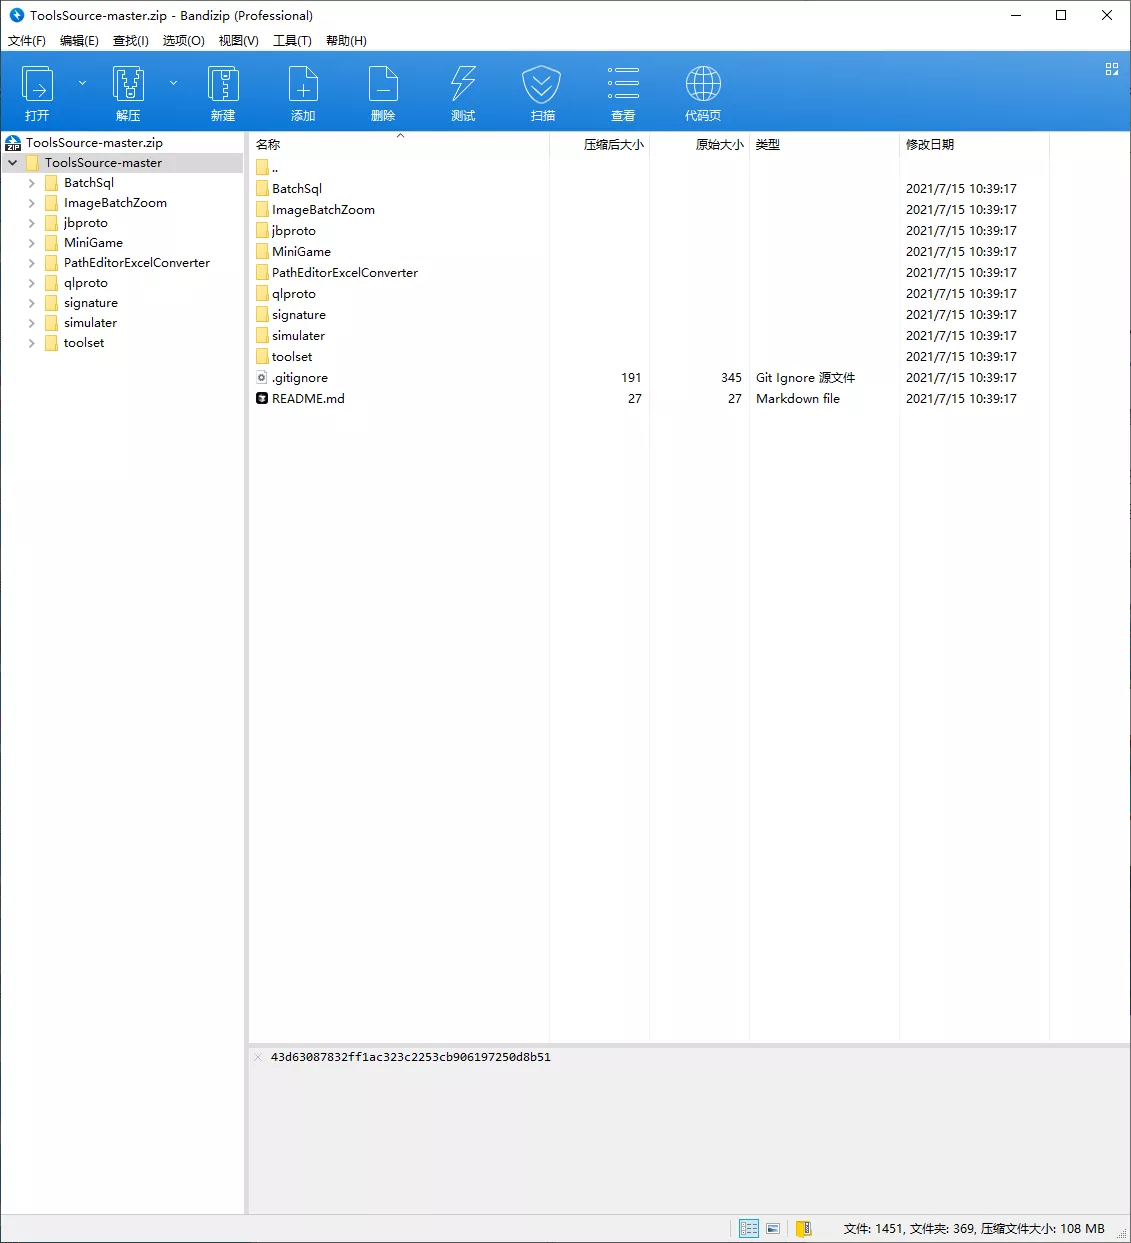The width and height of the screenshot is (1131, 1243).
Task: Open the Code page (代码页) globe icon
Action: coord(703,92)
